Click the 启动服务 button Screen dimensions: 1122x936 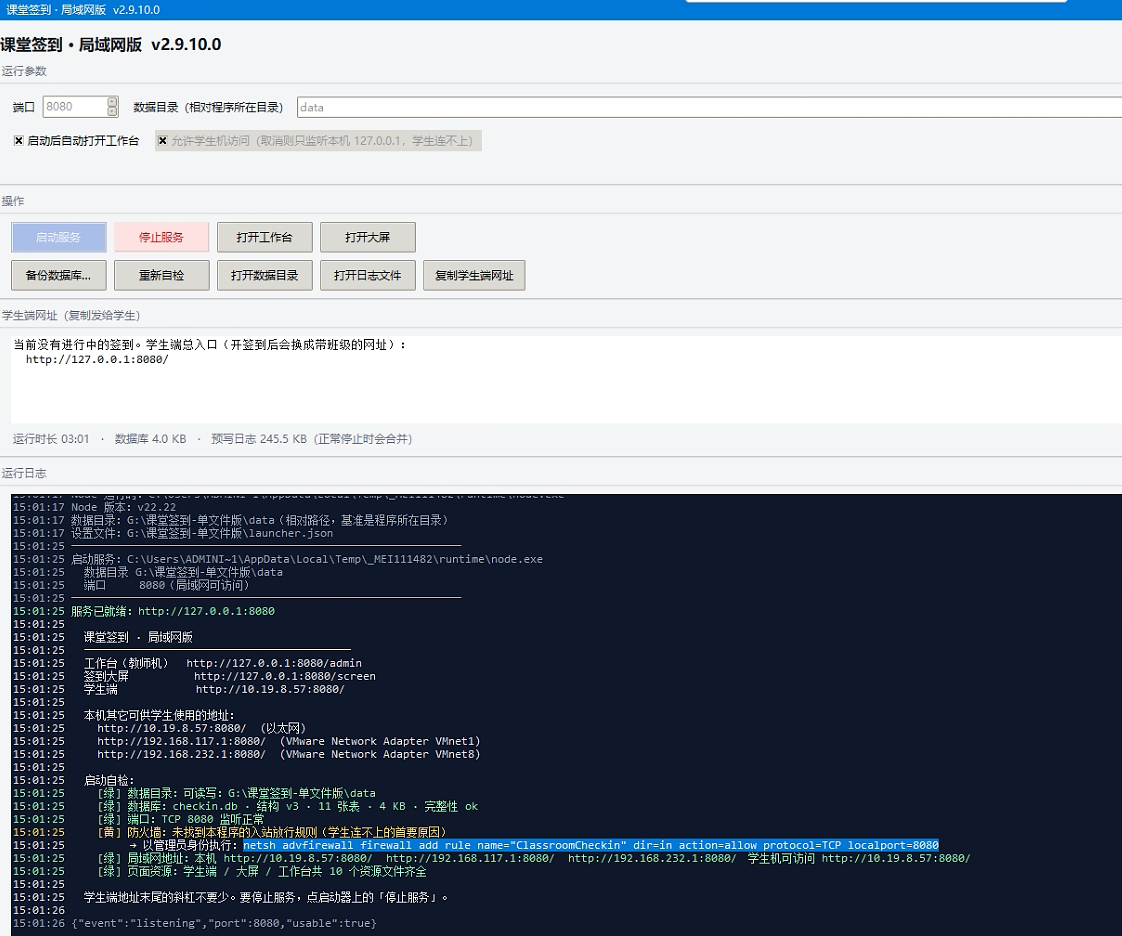tap(59, 237)
